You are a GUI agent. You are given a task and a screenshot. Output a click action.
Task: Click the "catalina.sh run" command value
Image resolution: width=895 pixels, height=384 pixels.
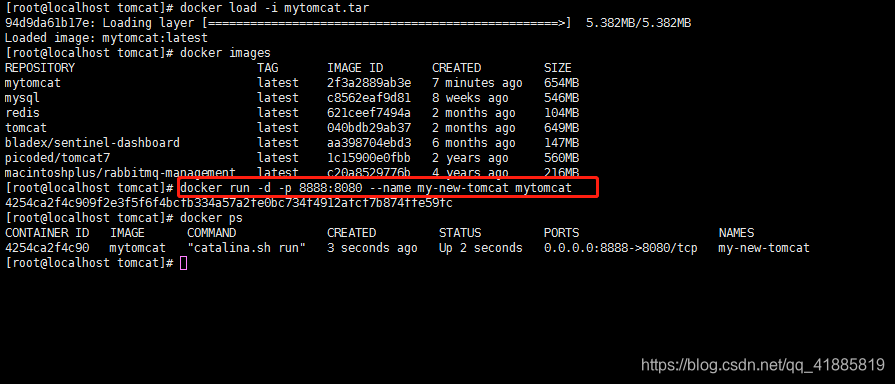[x=246, y=248]
